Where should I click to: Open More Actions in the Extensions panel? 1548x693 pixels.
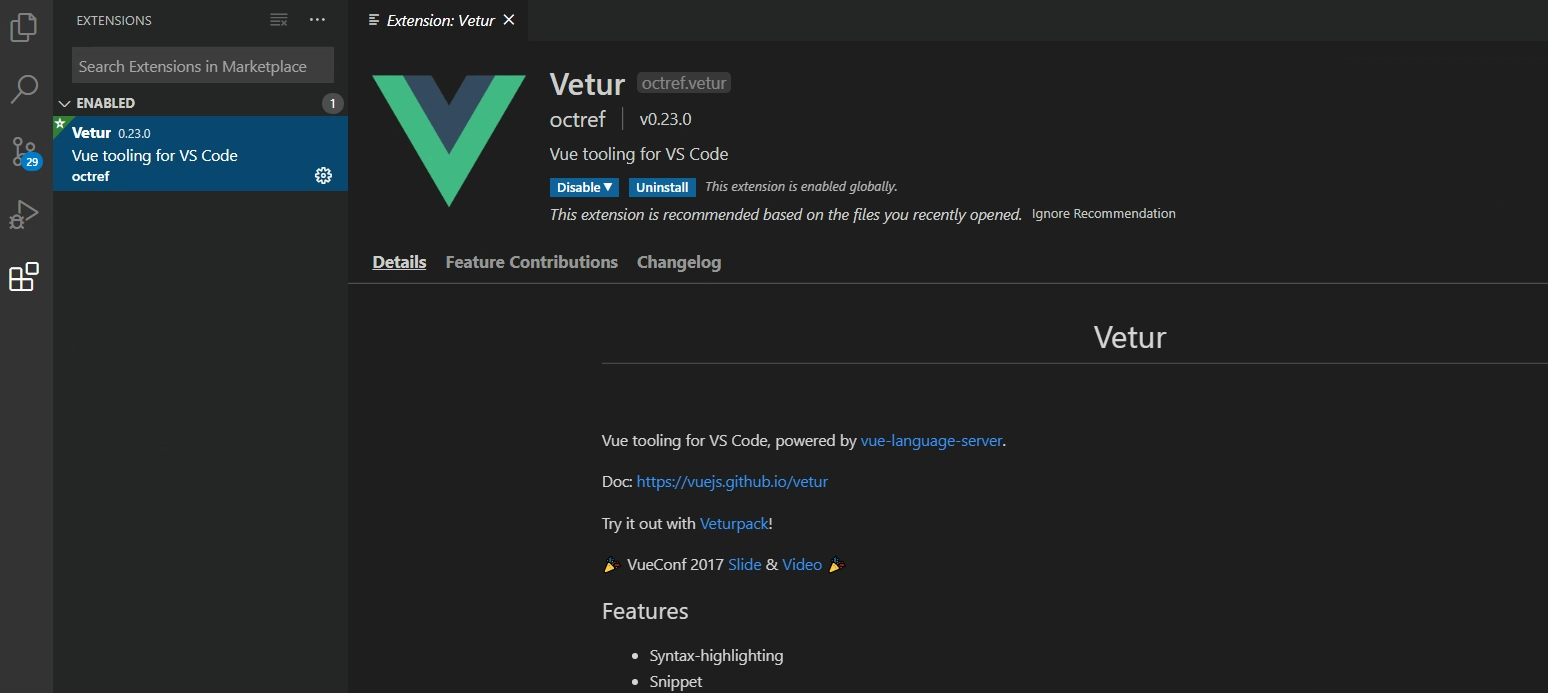tap(317, 19)
